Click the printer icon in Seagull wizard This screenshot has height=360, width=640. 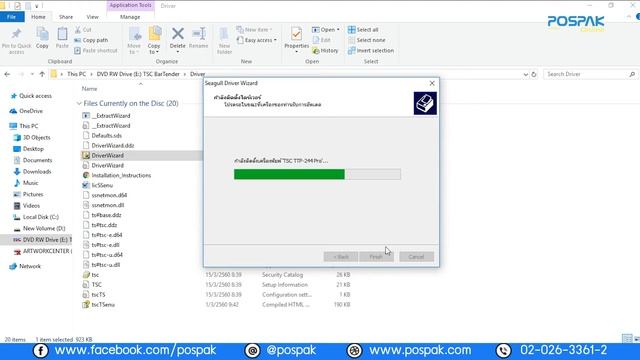point(425,103)
